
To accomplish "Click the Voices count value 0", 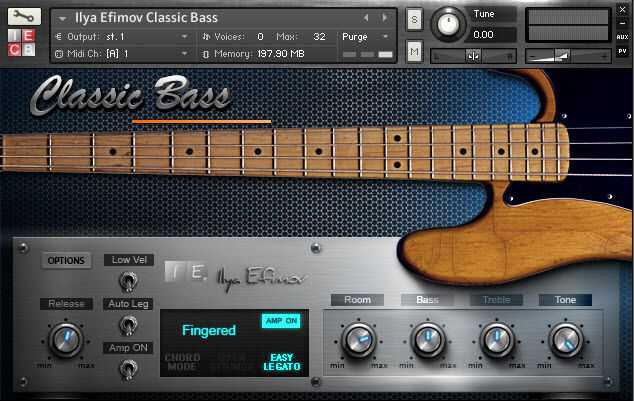I will coord(260,37).
